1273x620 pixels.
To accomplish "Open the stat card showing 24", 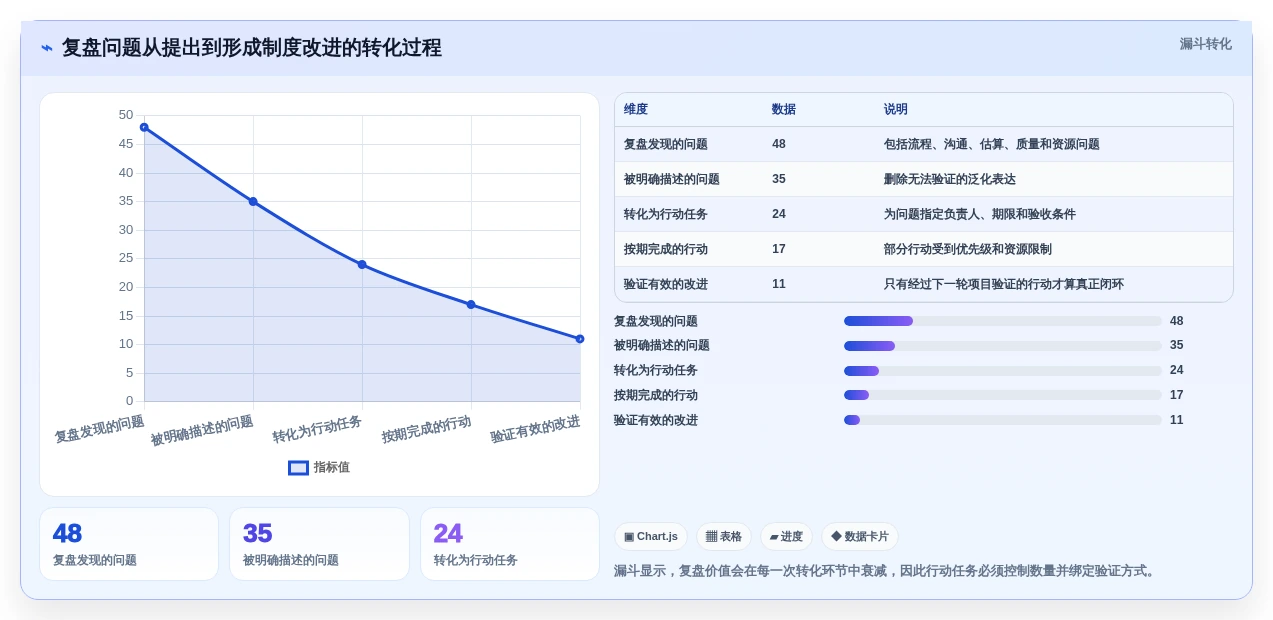I will [510, 544].
